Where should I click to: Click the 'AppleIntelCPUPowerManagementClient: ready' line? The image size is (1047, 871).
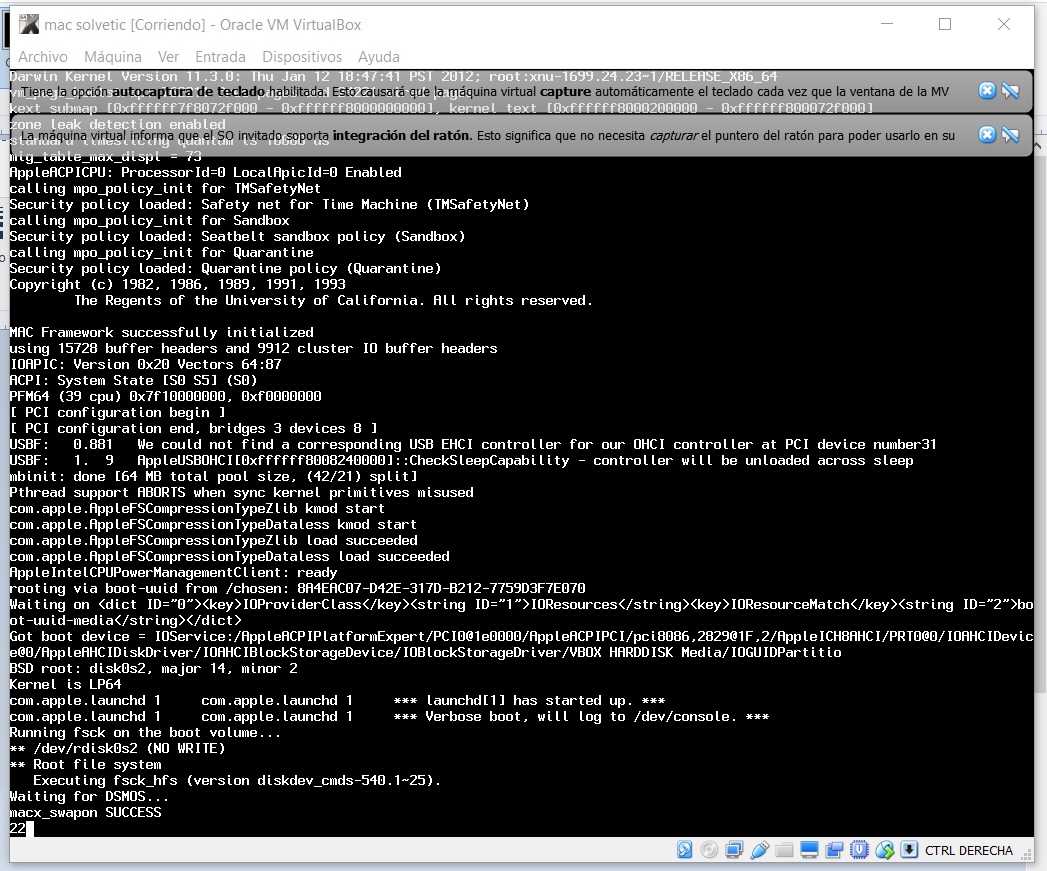coord(174,572)
